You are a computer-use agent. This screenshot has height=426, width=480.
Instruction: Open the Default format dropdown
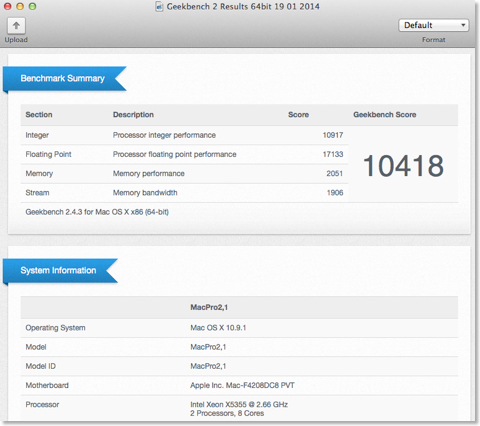pos(434,25)
